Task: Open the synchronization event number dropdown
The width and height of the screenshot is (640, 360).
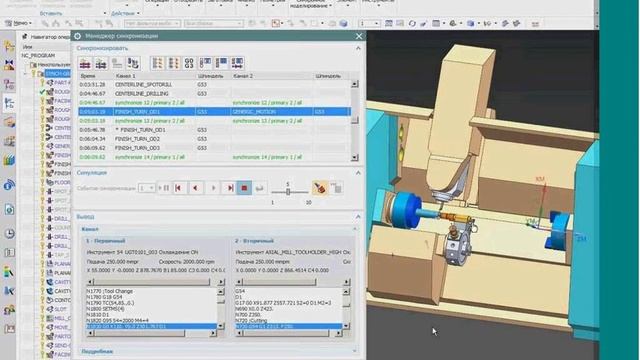Action: tap(146, 188)
